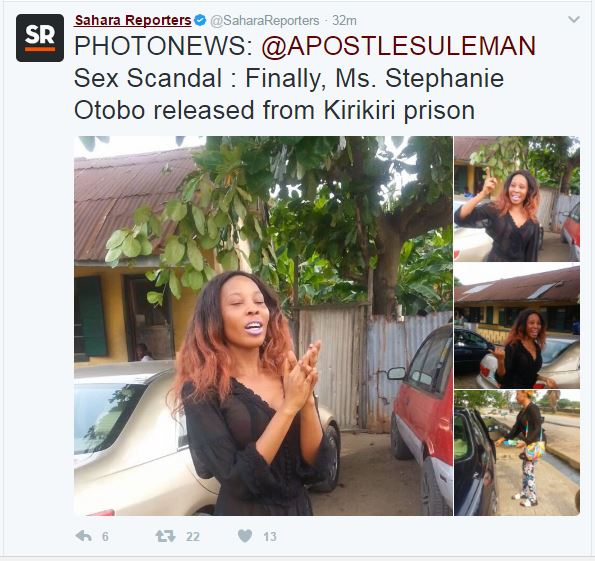Open the @SaharaReporters handle
Screen dimensions: 595x561
(x=264, y=20)
